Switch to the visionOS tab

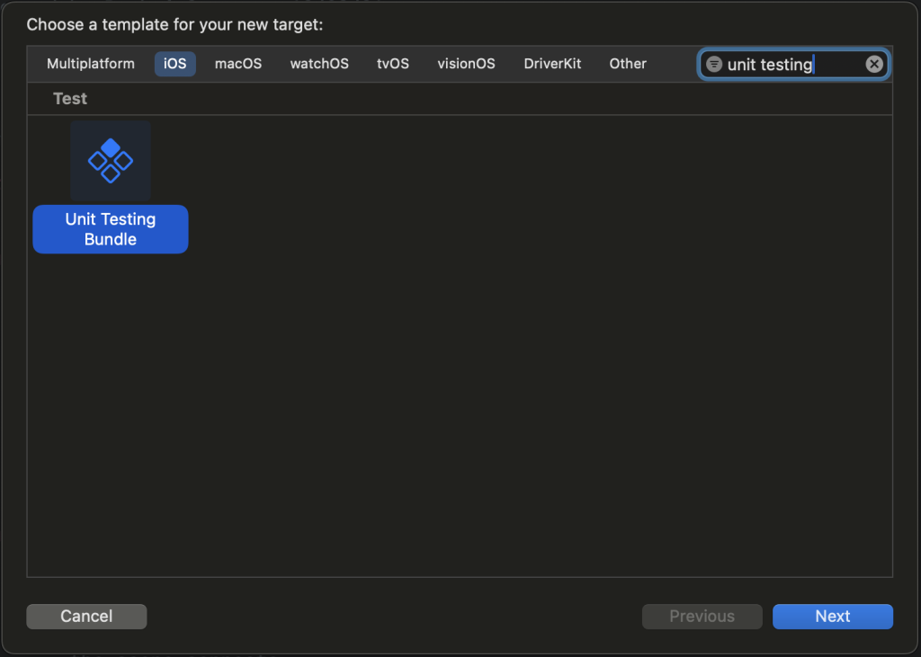click(466, 63)
